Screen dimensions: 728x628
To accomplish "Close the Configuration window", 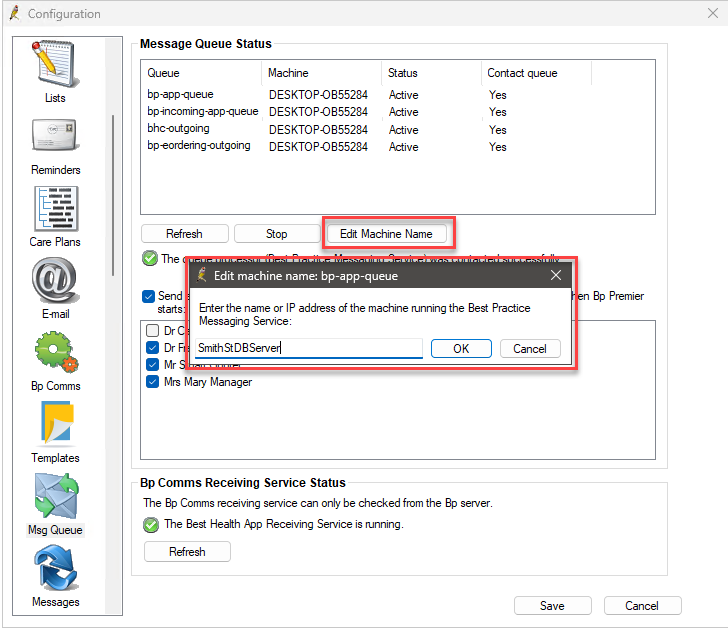I will [x=713, y=13].
